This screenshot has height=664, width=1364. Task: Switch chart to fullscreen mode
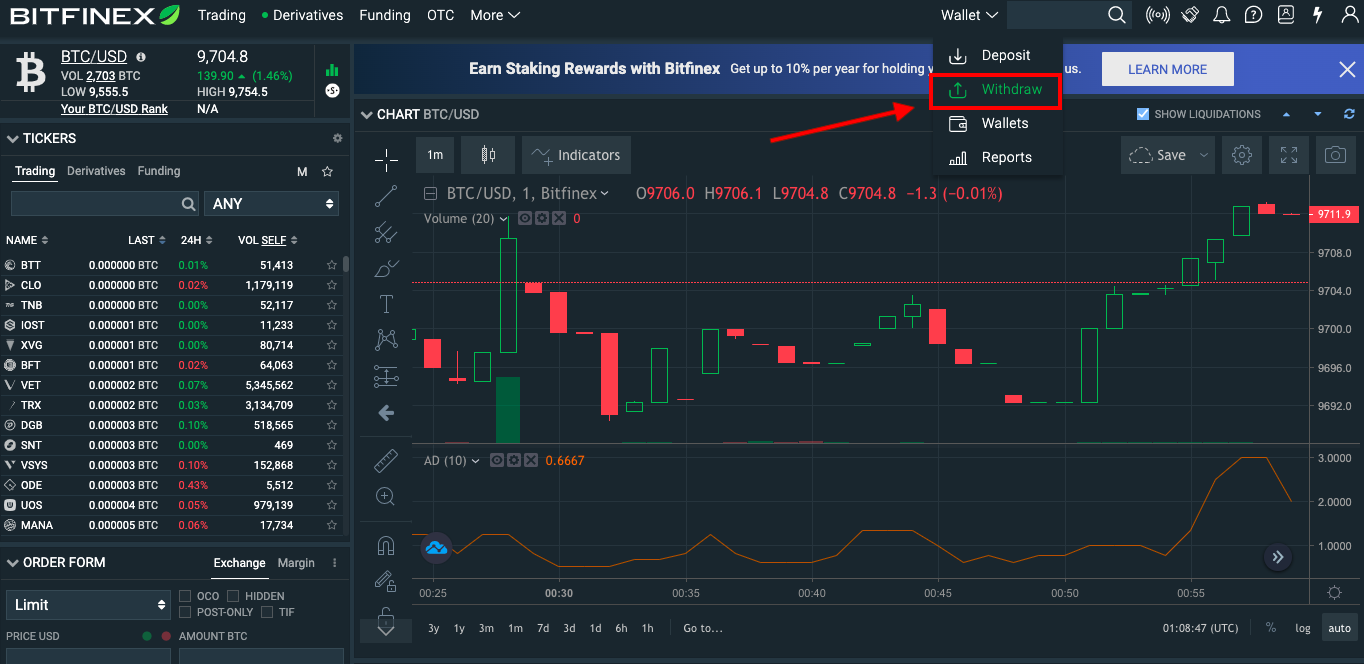click(1289, 155)
